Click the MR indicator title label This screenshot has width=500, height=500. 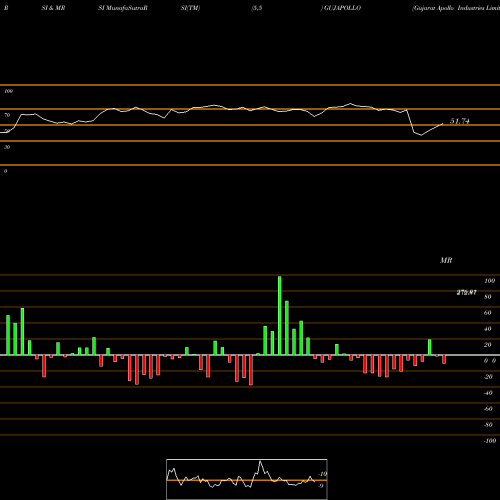pyautogui.click(x=446, y=260)
